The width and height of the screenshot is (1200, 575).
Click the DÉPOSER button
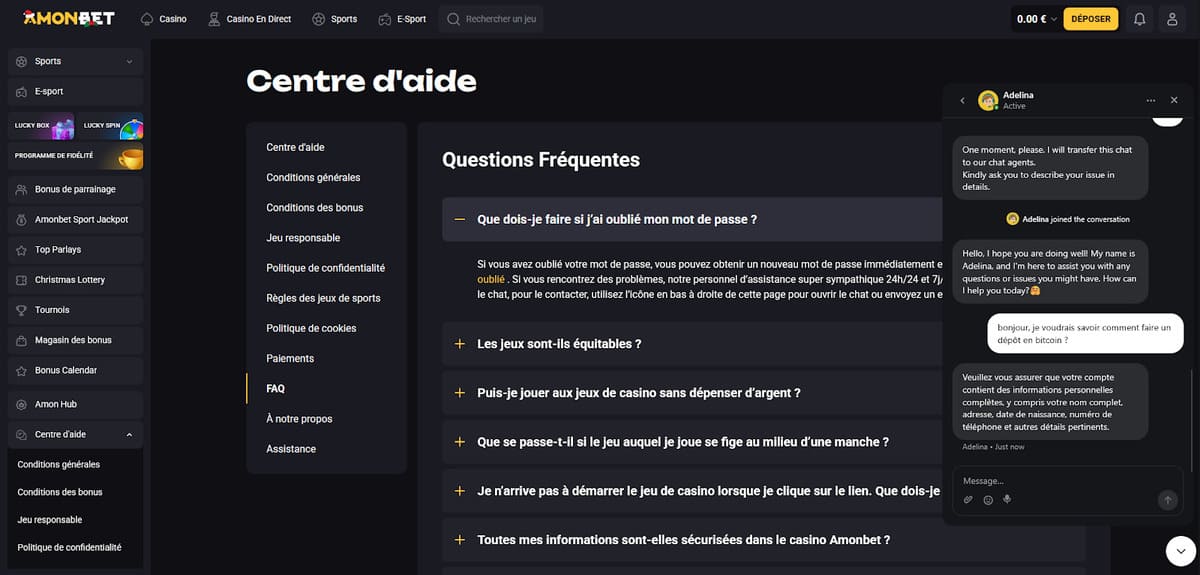pos(1091,19)
